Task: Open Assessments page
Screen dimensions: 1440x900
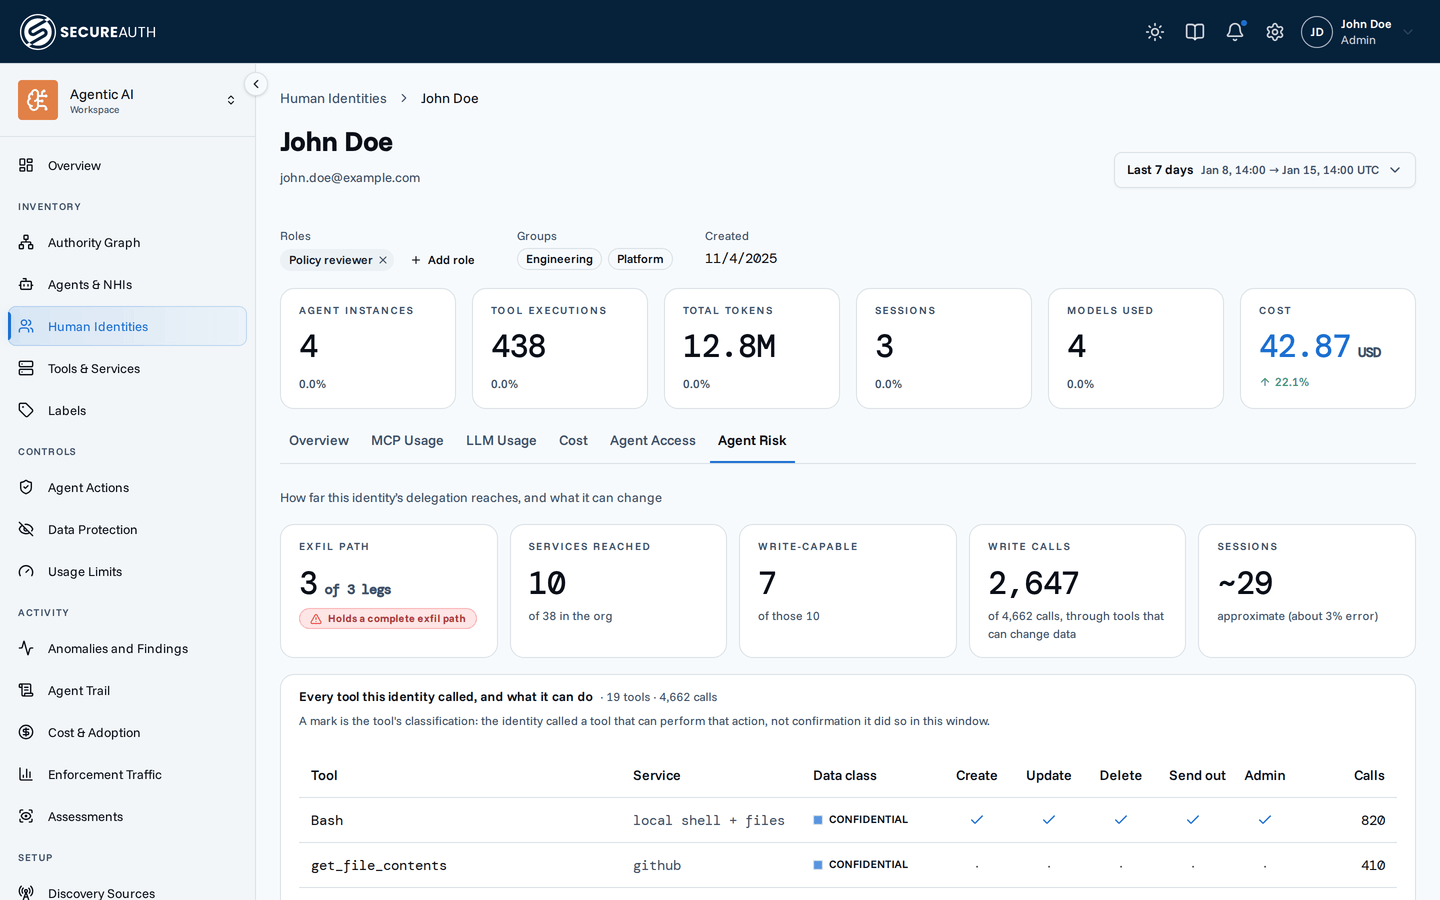Action: 127,816
